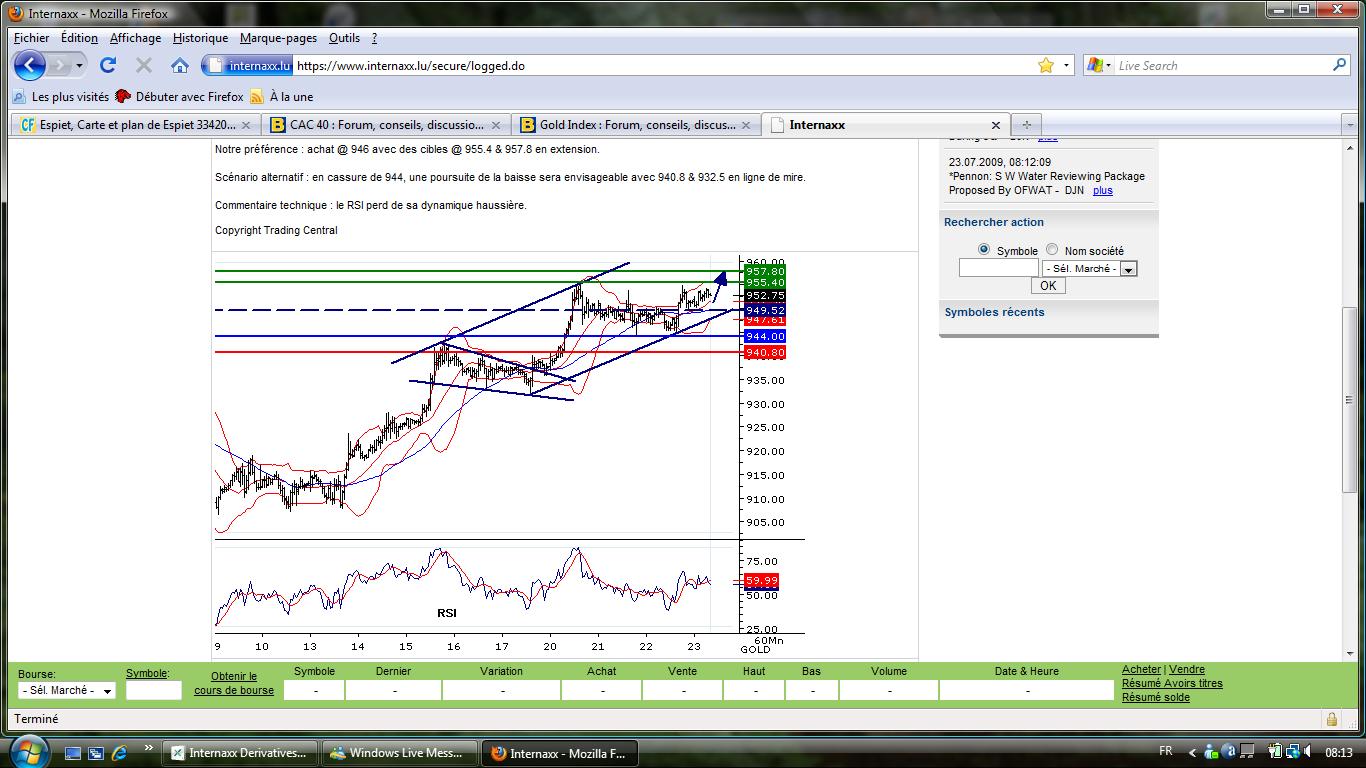The image size is (1366, 768).
Task: Select the Symbole radio button
Action: [x=984, y=250]
